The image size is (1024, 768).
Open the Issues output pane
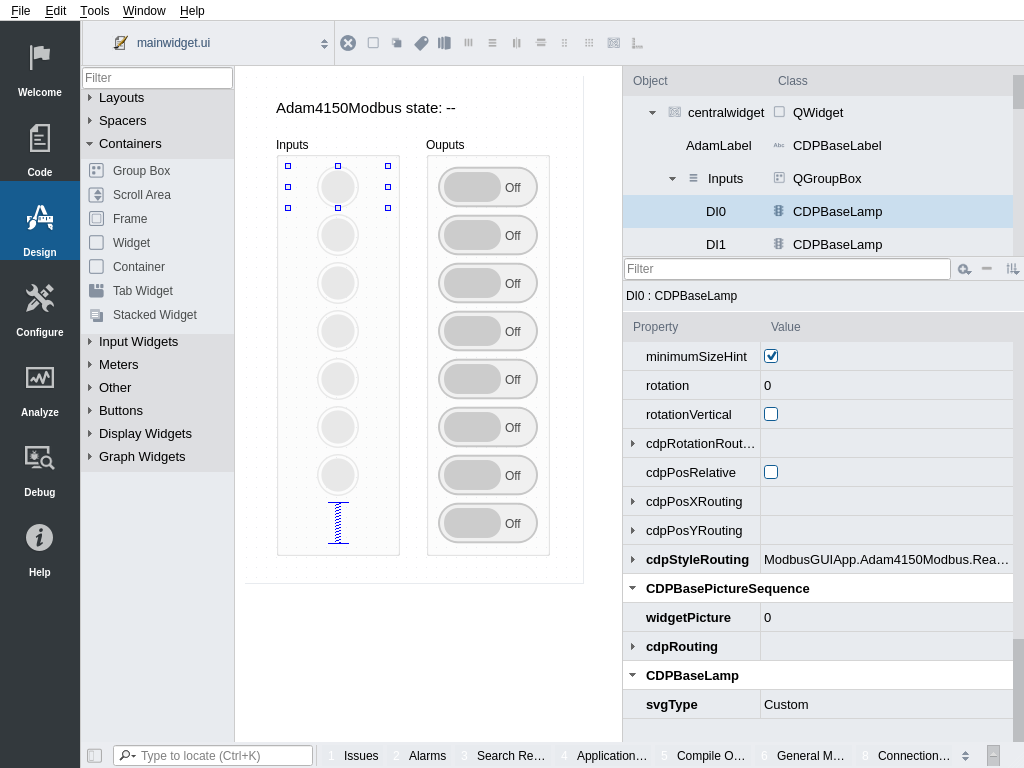pyautogui.click(x=353, y=756)
